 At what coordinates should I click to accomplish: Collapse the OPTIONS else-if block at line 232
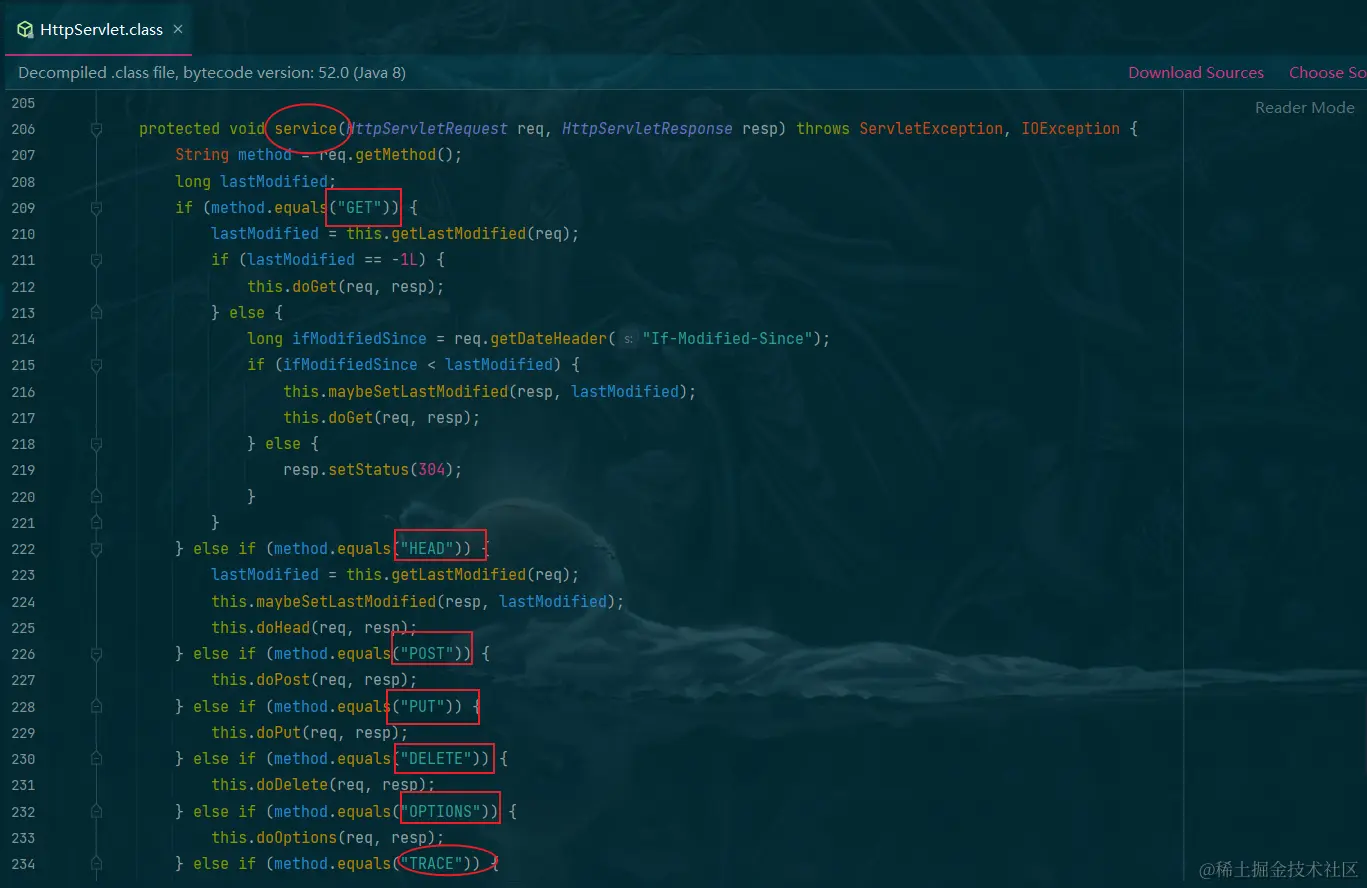point(96,812)
